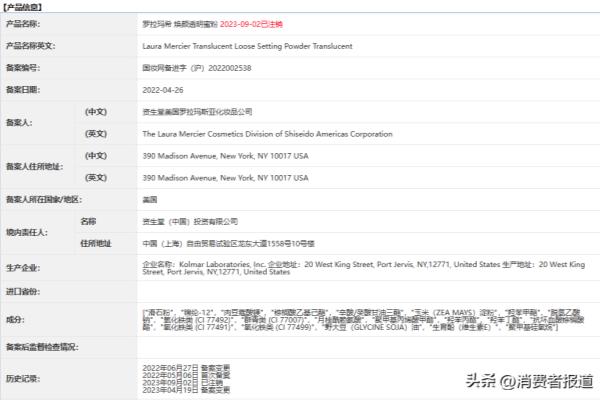Click the '境内责任人:' row label

pyautogui.click(x=27, y=232)
